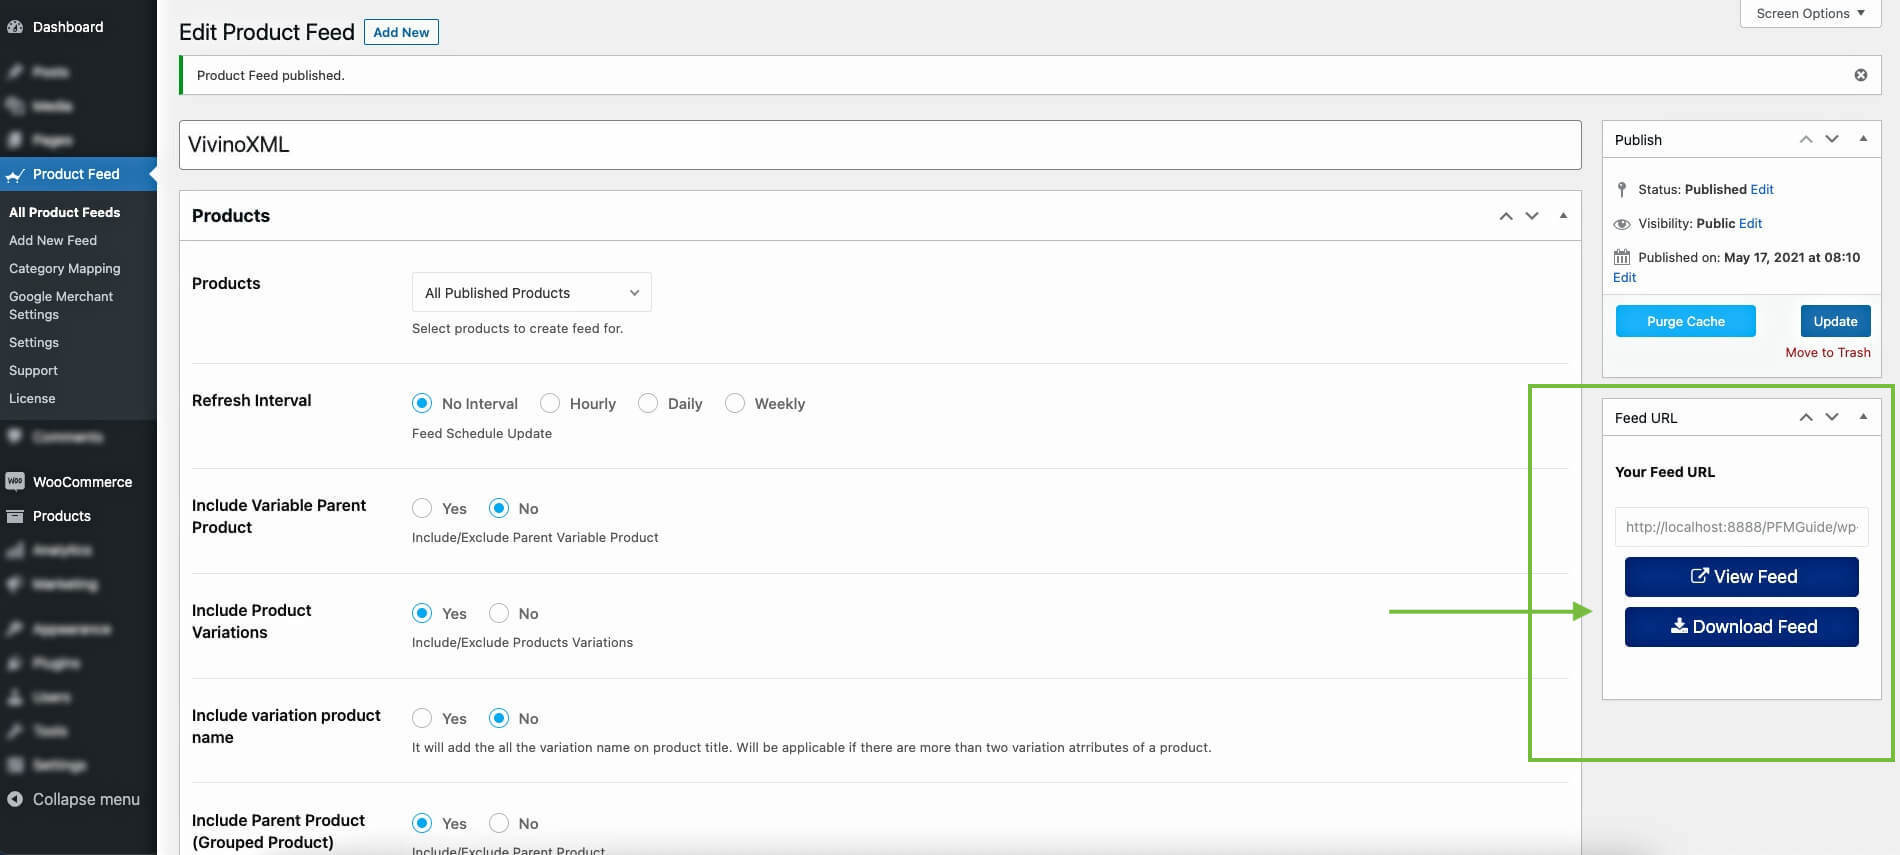The height and width of the screenshot is (855, 1900).
Task: Click the Update button
Action: [1835, 321]
